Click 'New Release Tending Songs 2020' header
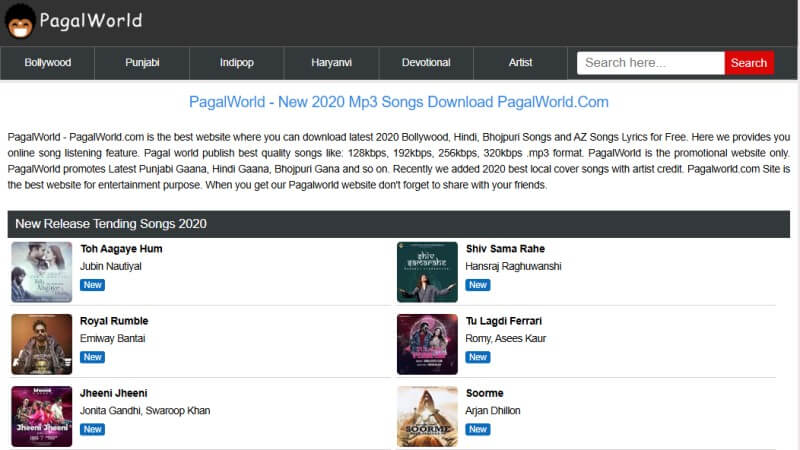 click(x=398, y=224)
